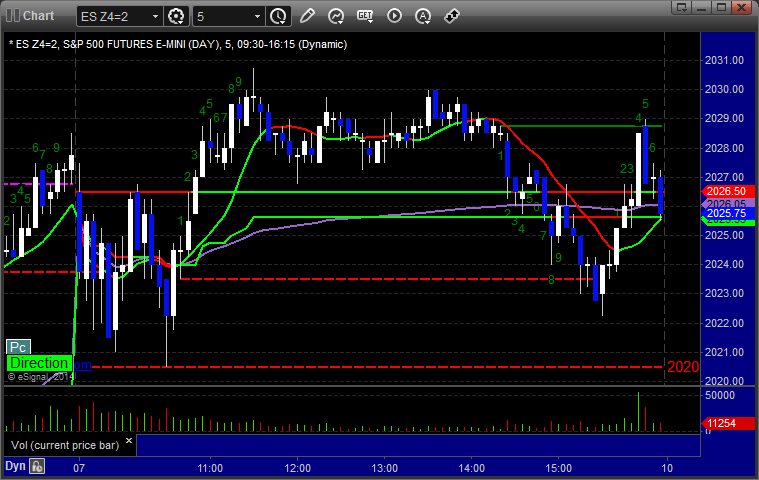Image resolution: width=759 pixels, height=480 pixels.
Task: Select the Vol (current price bar) label
Action: pyautogui.click(x=65, y=445)
